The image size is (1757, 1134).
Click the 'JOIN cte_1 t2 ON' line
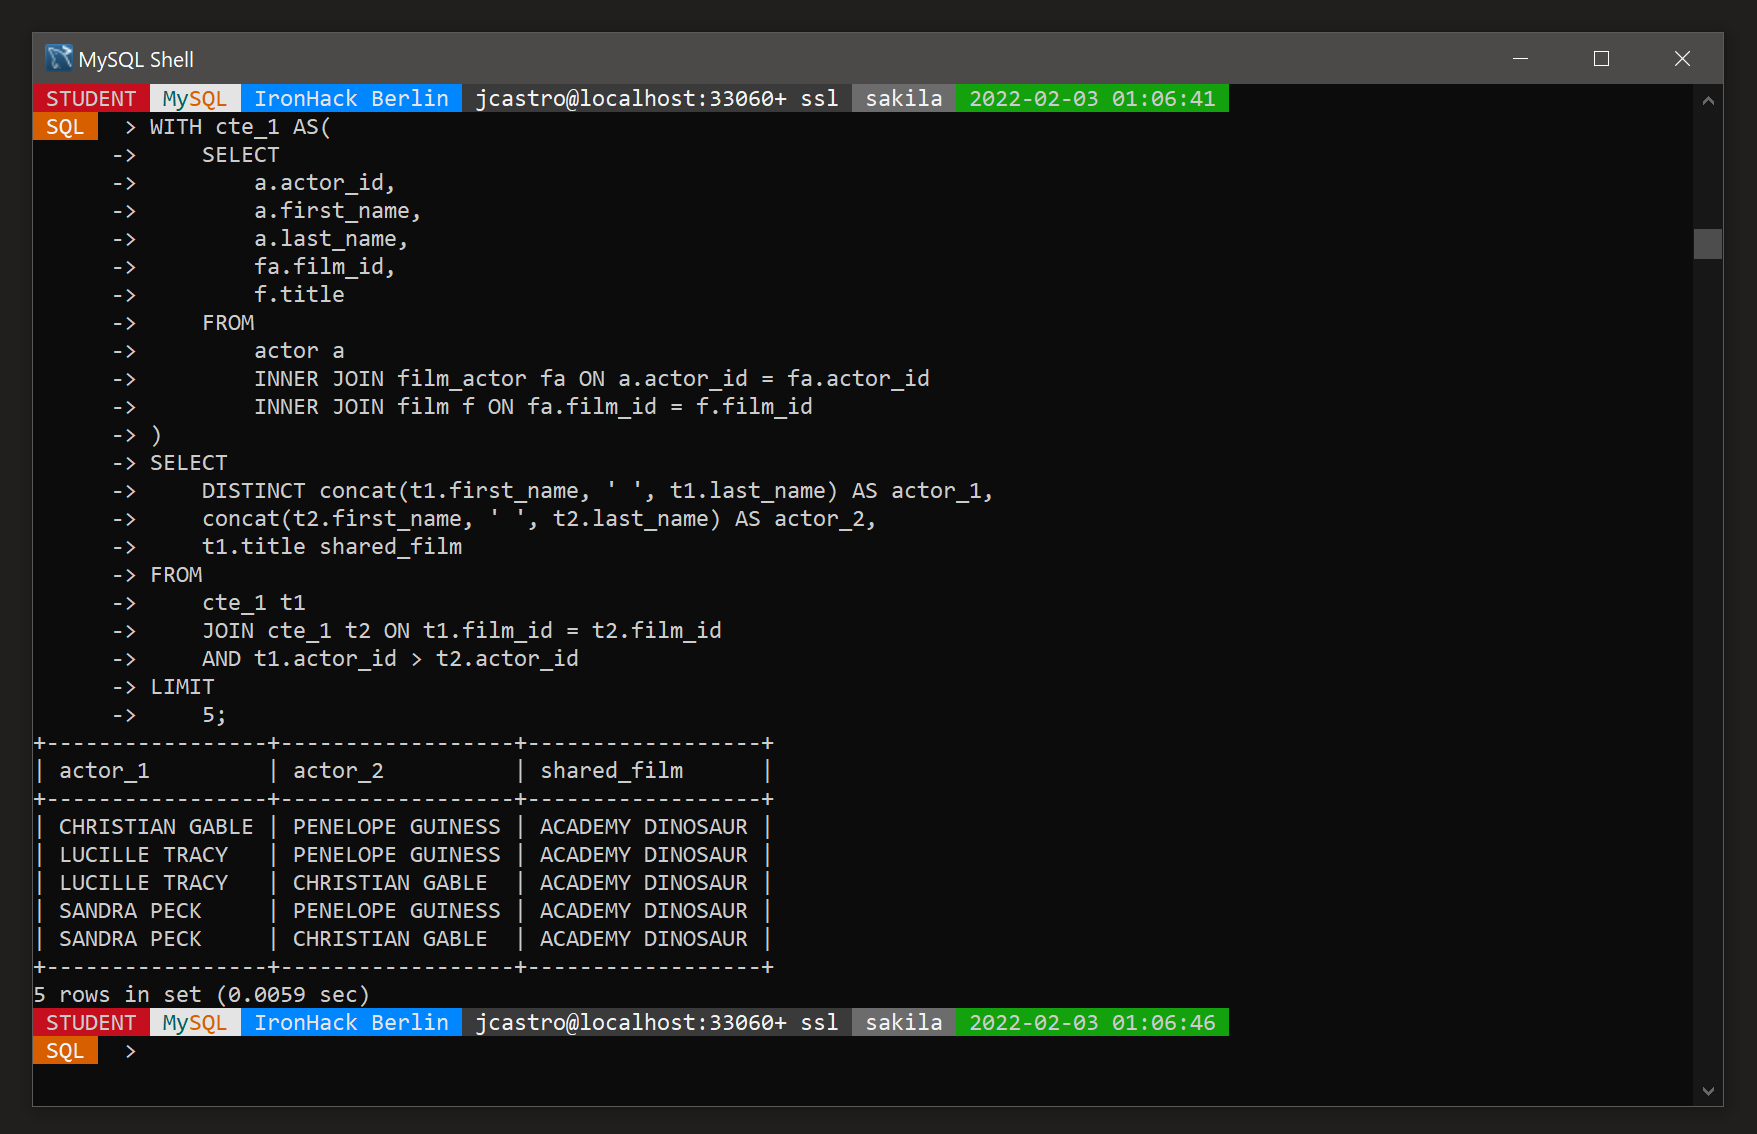(462, 631)
